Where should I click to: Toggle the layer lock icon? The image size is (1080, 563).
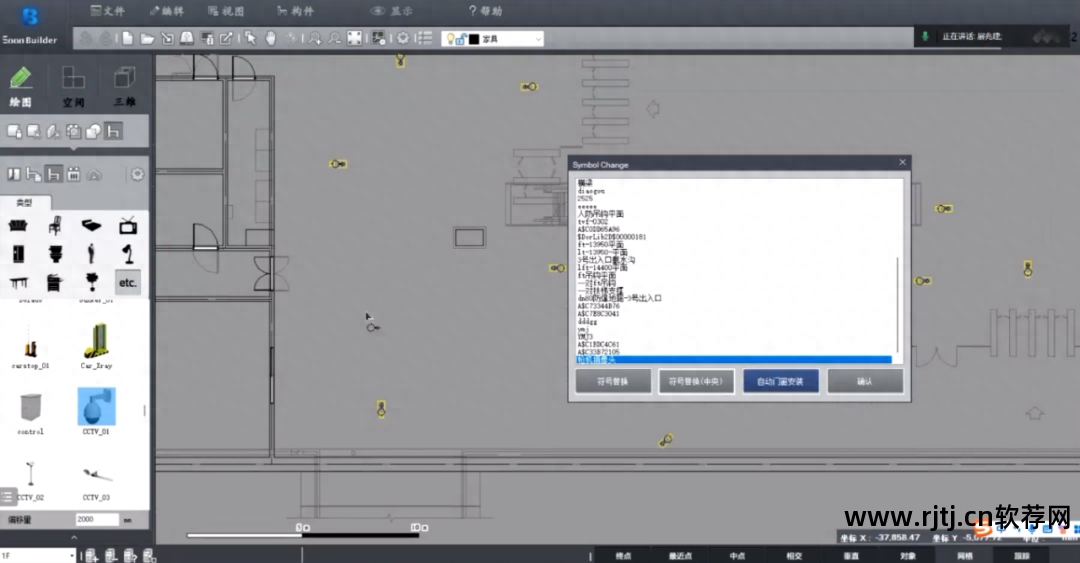[461, 39]
